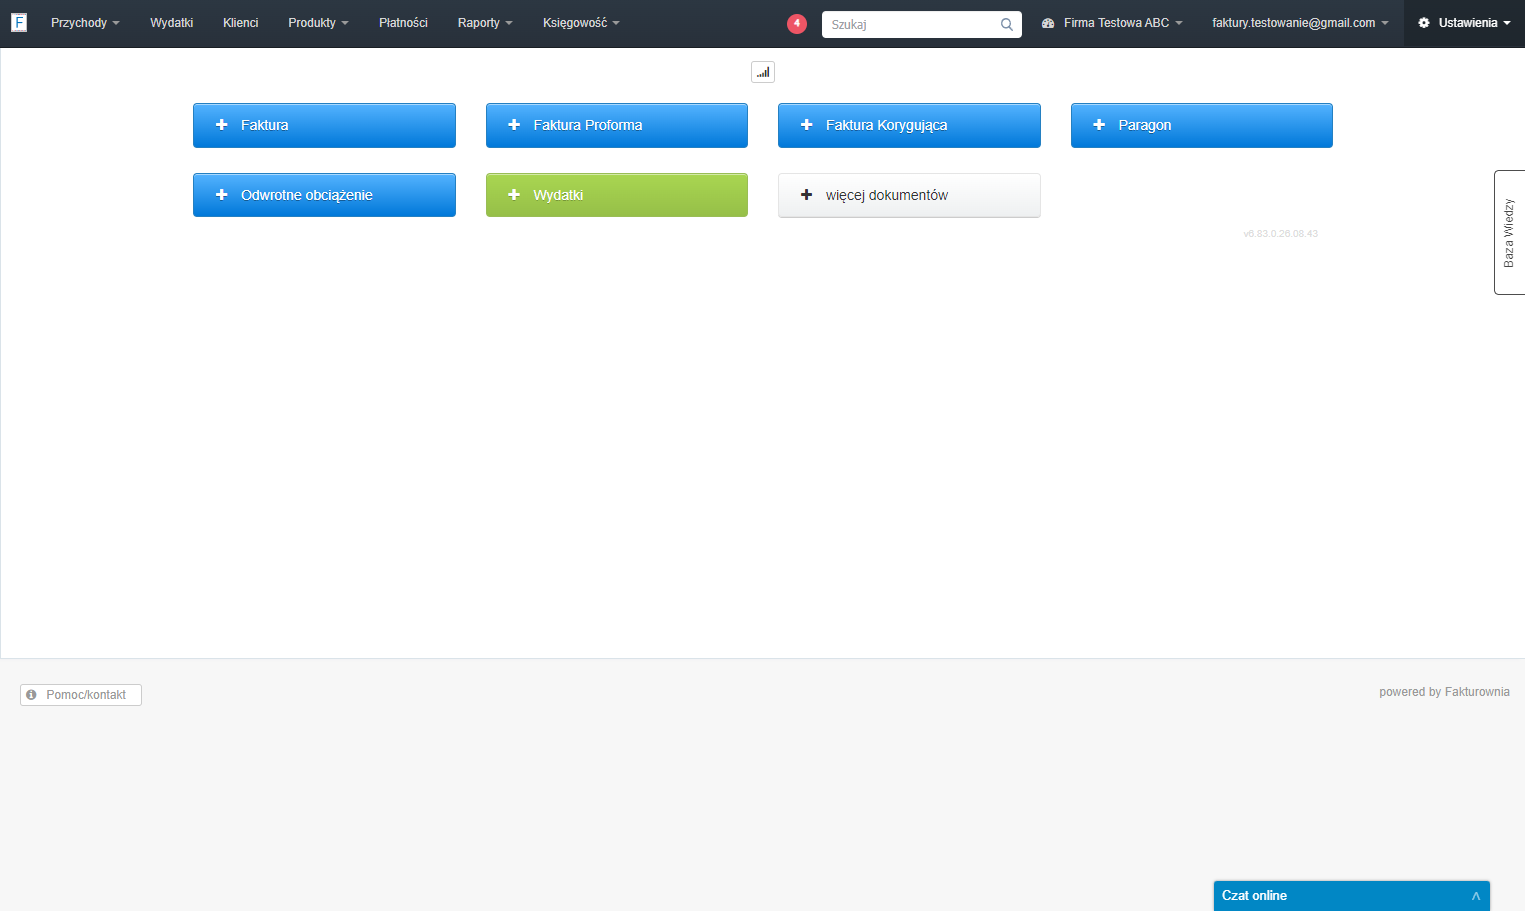The height and width of the screenshot is (911, 1525).
Task: Open the Raporty dropdown menu
Action: 485,23
